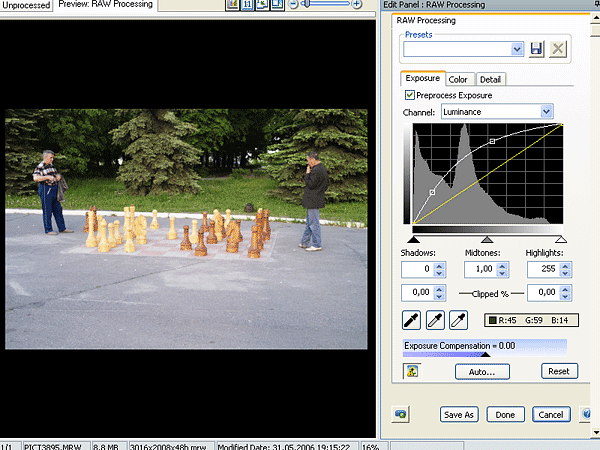Click the Reset button
The width and height of the screenshot is (600, 450).
560,371
